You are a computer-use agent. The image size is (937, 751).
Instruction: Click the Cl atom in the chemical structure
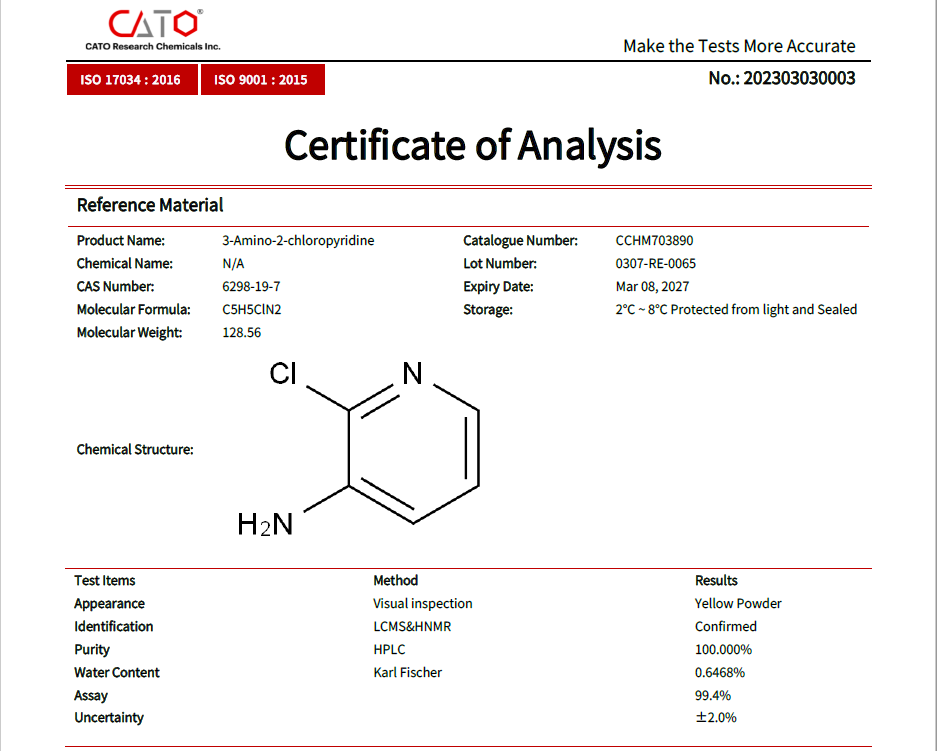coord(284,374)
